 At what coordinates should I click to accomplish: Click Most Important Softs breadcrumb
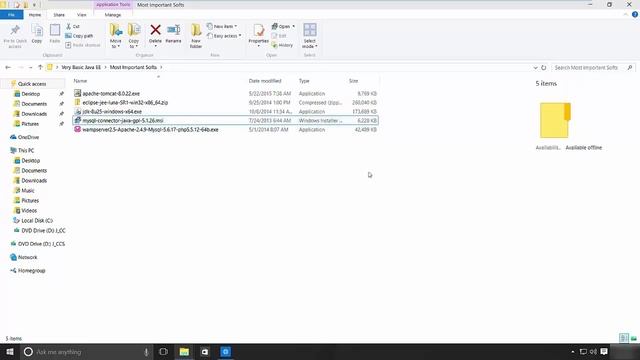click(133, 67)
